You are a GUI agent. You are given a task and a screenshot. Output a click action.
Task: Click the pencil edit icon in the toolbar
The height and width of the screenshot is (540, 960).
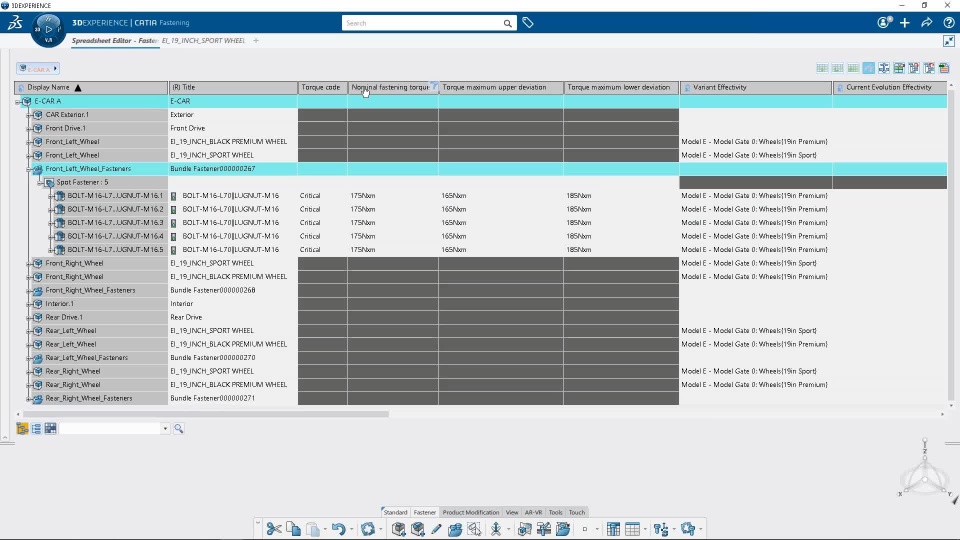click(x=436, y=529)
